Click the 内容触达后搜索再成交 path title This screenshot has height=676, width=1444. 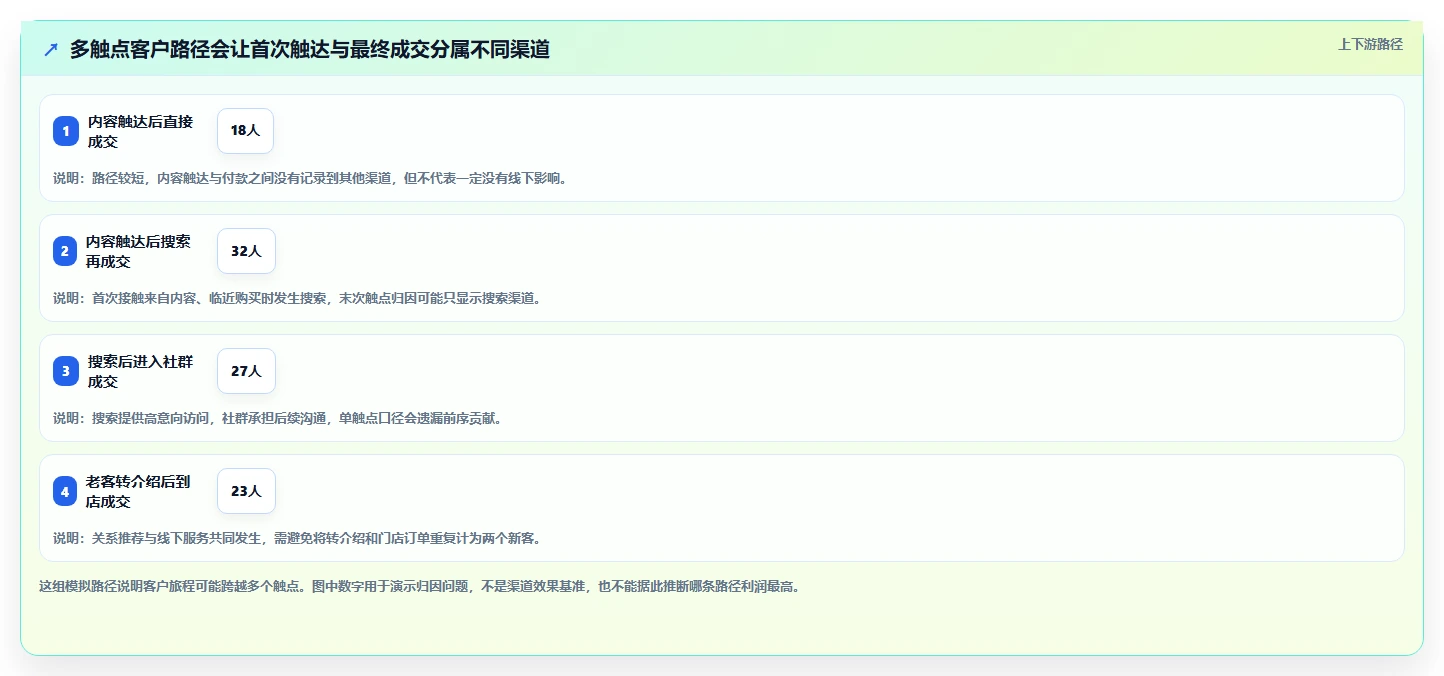(x=138, y=251)
